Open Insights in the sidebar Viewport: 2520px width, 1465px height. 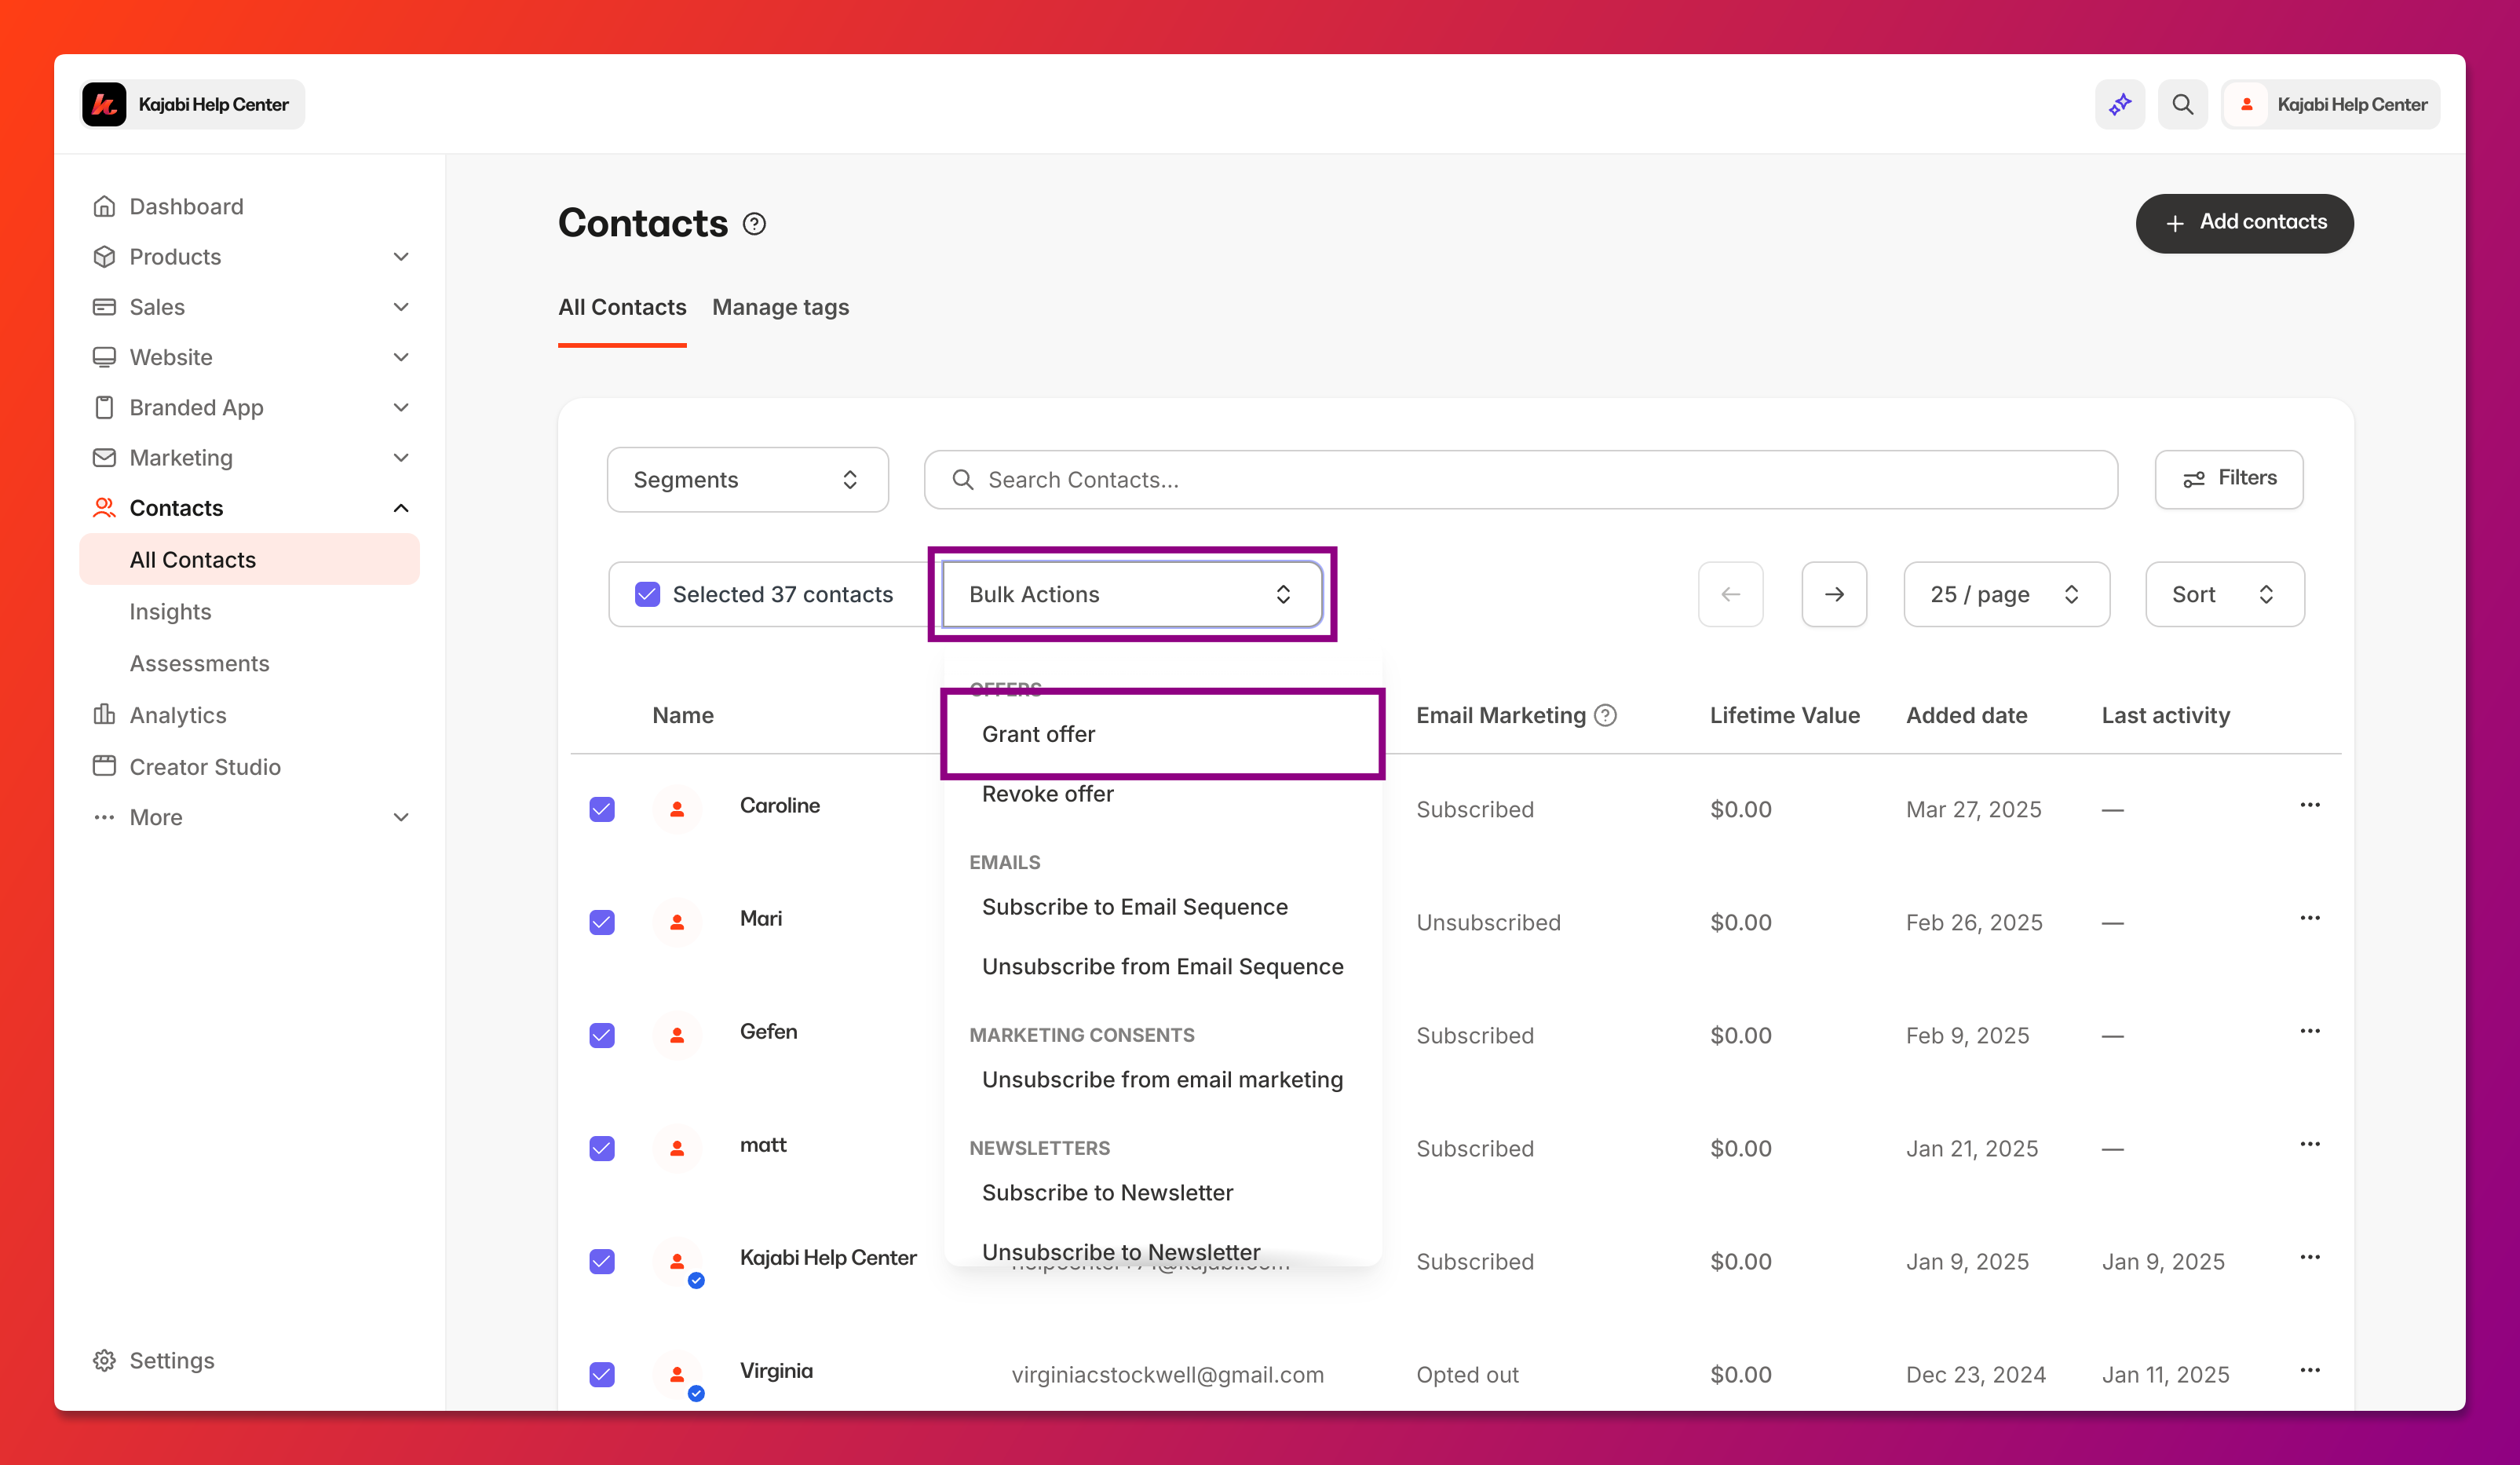coord(170,611)
